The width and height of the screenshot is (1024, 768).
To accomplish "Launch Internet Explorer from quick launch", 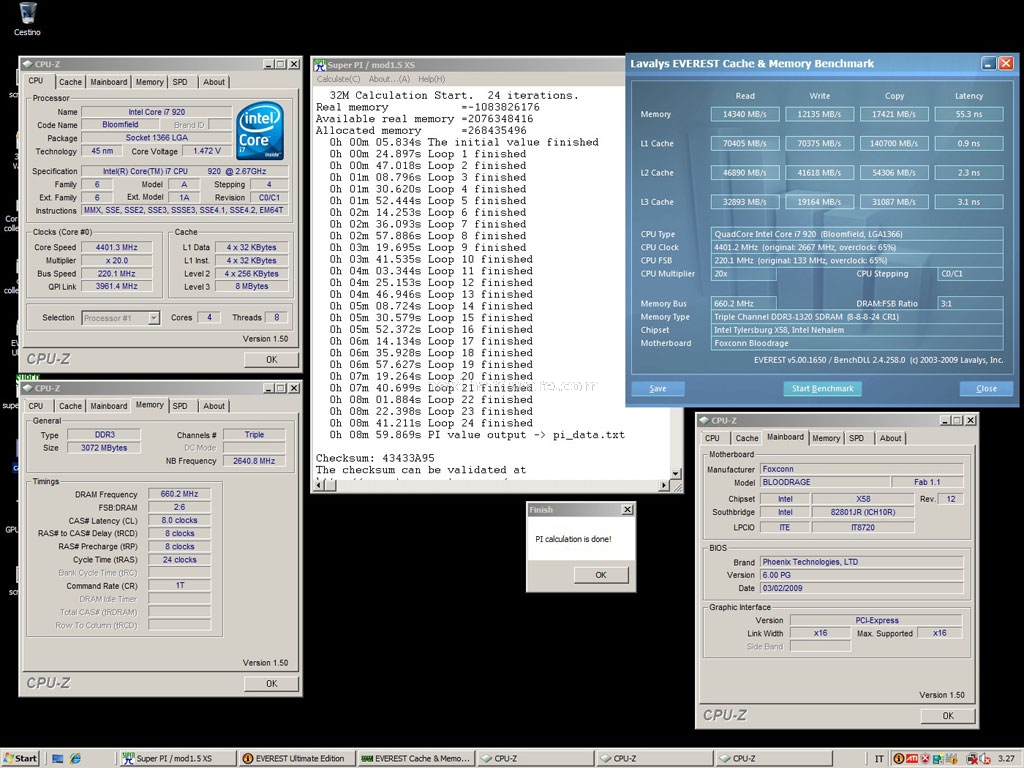I will pos(76,758).
